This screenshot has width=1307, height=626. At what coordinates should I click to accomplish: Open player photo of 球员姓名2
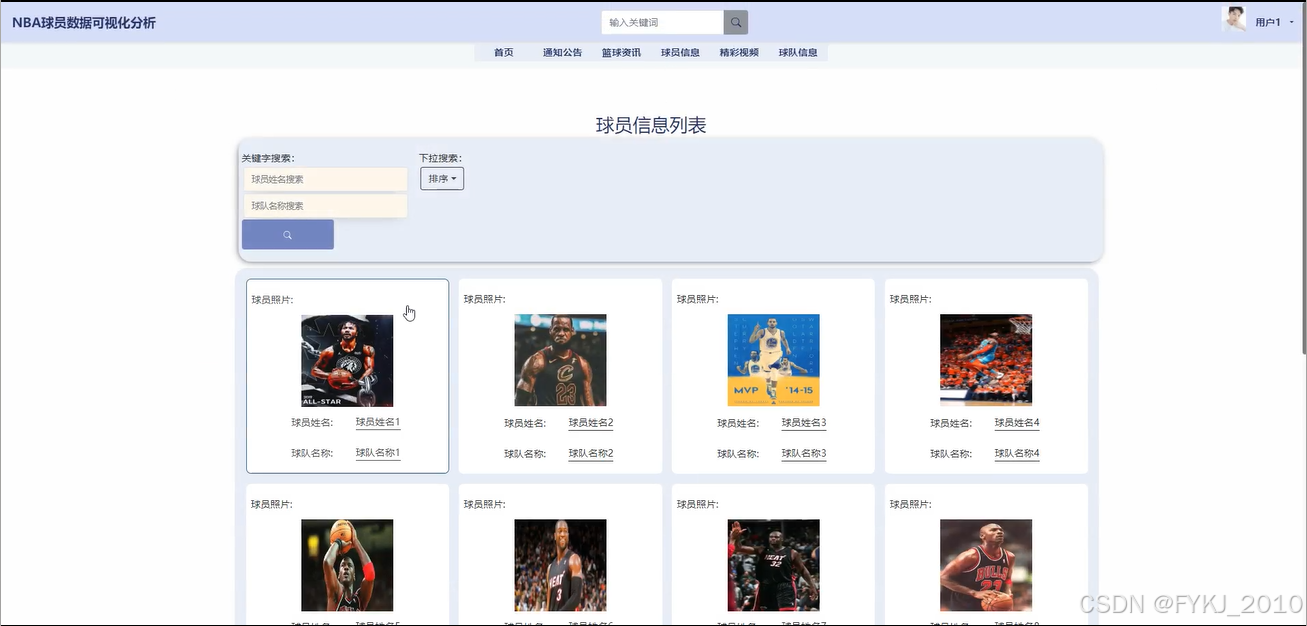pyautogui.click(x=560, y=360)
